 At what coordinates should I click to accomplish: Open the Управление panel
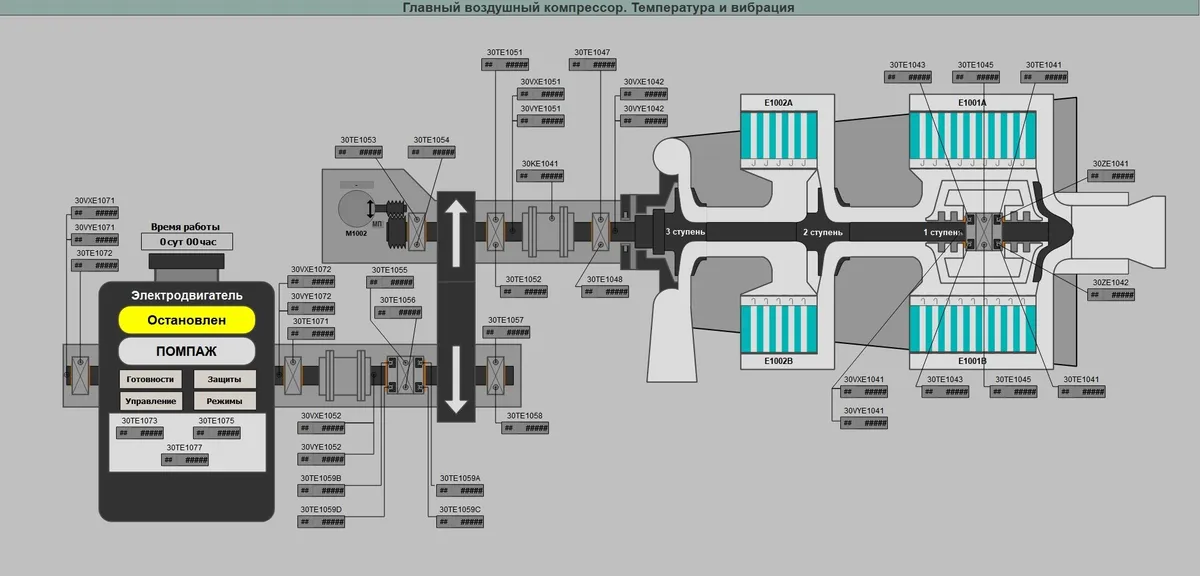point(150,401)
